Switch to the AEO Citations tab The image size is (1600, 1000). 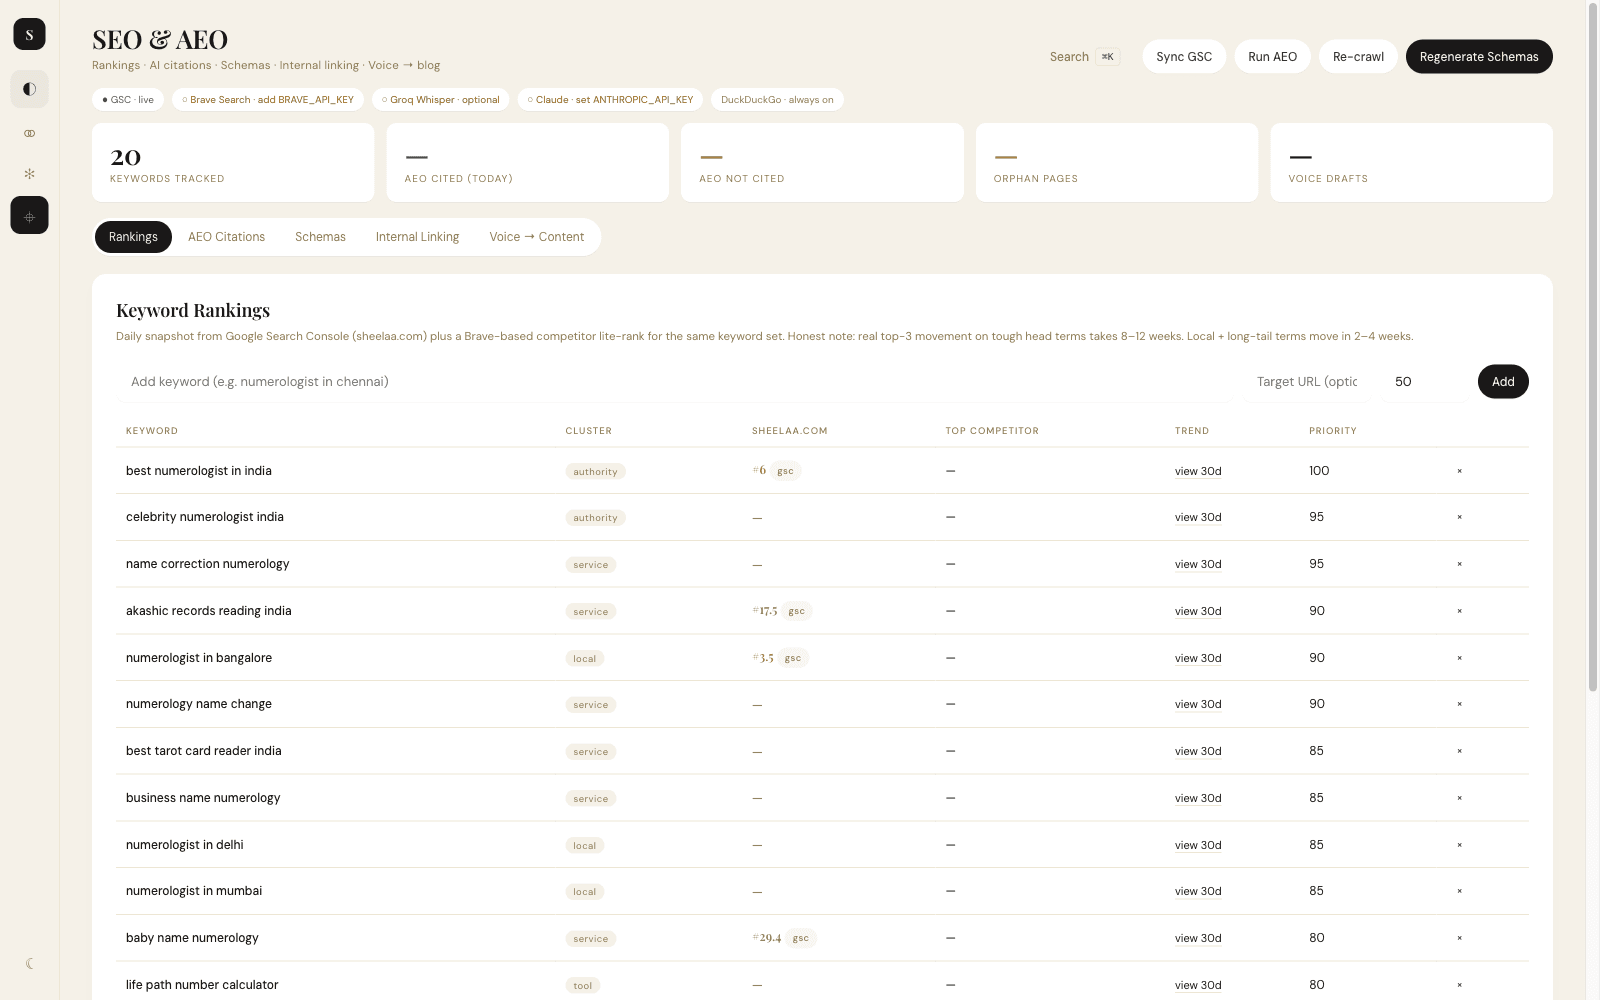[x=226, y=237]
